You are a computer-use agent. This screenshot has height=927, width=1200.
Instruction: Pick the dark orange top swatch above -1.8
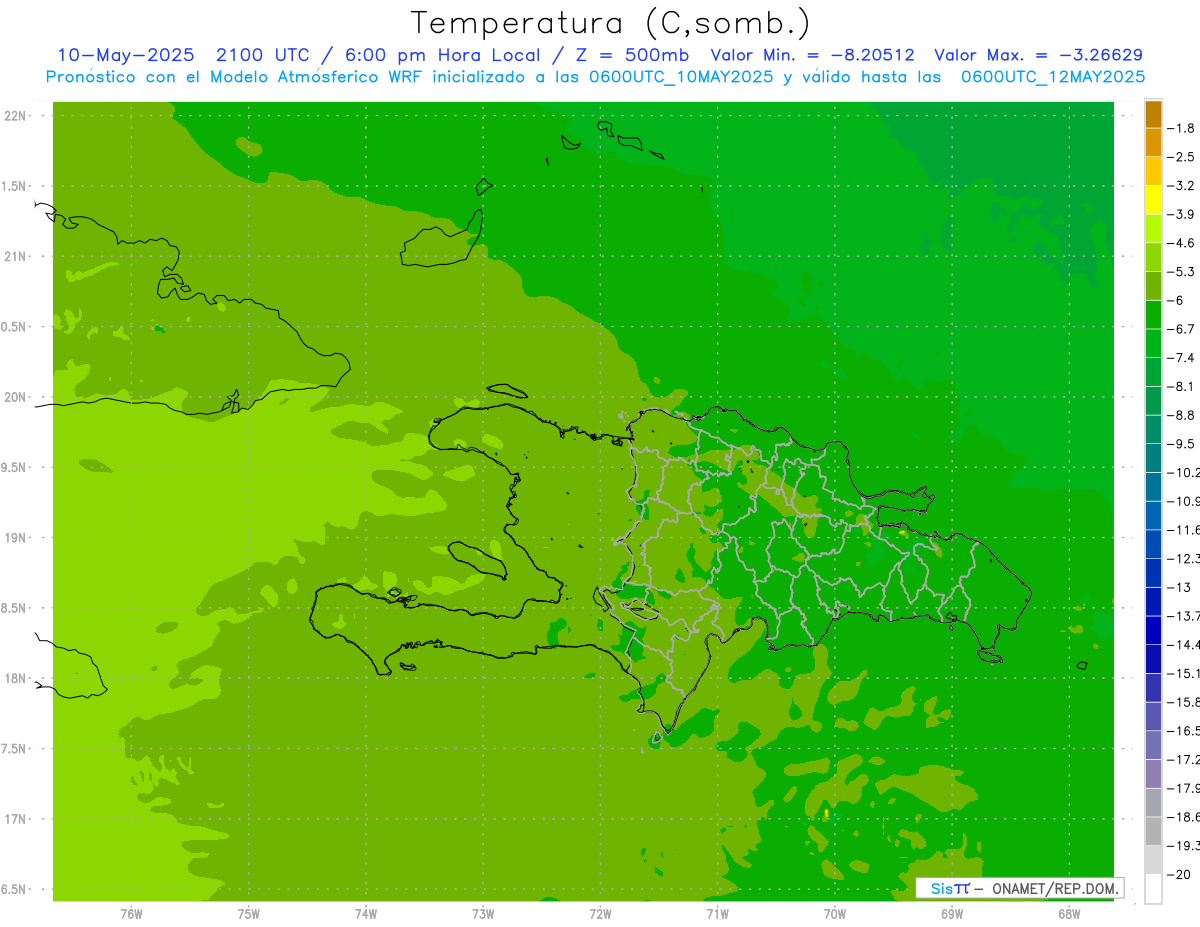coord(1153,114)
